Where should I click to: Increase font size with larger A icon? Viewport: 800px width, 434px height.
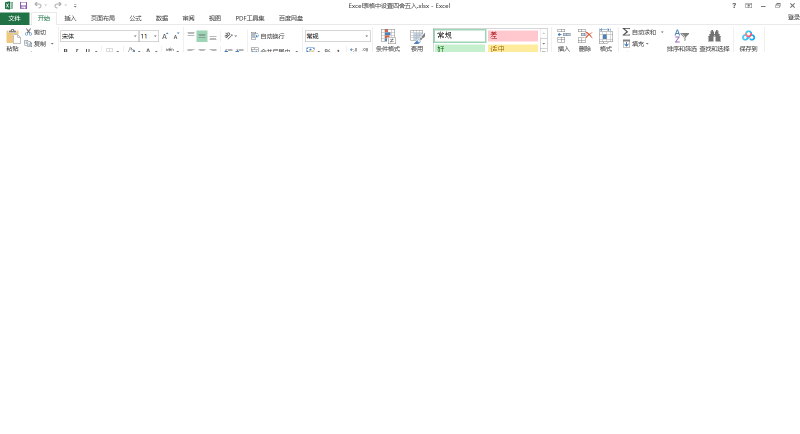point(165,36)
